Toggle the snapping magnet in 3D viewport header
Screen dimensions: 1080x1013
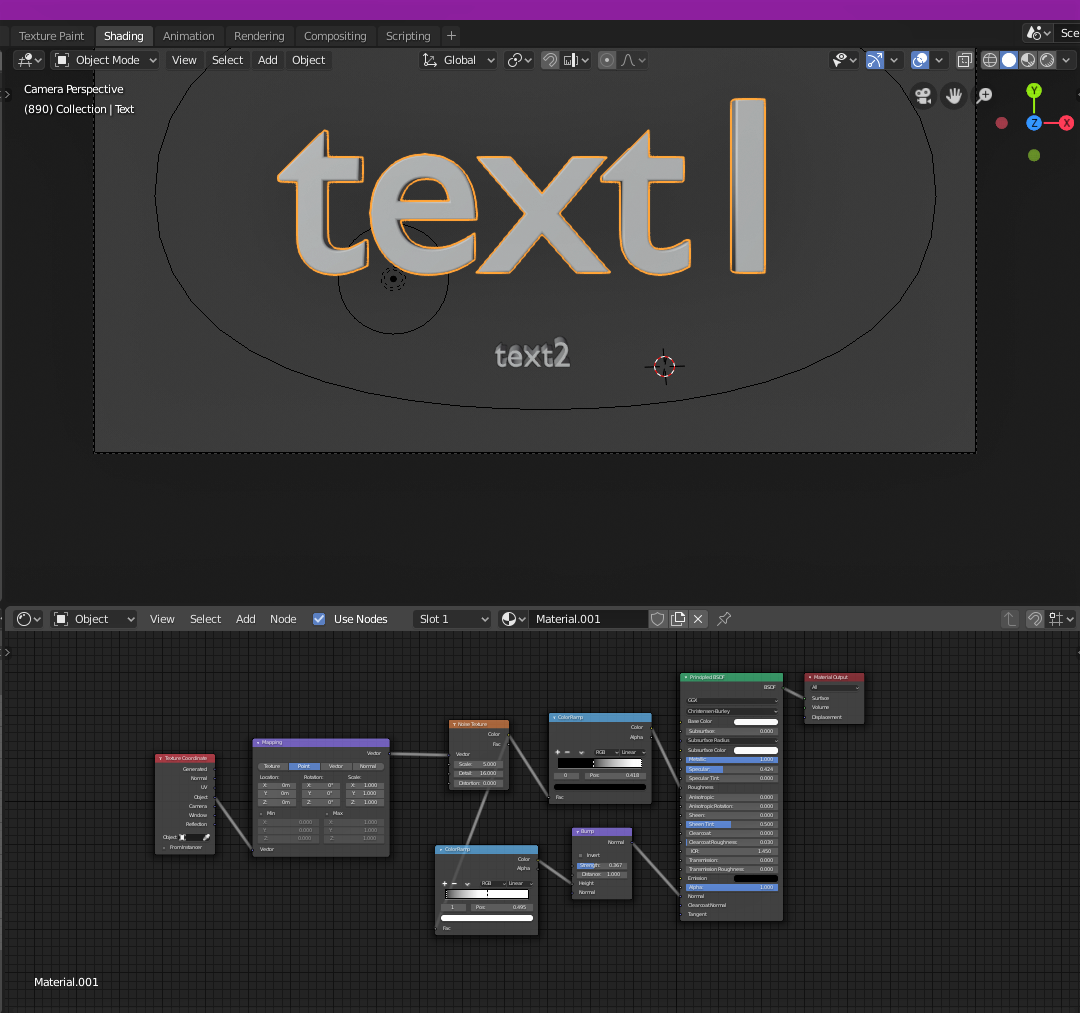point(549,59)
